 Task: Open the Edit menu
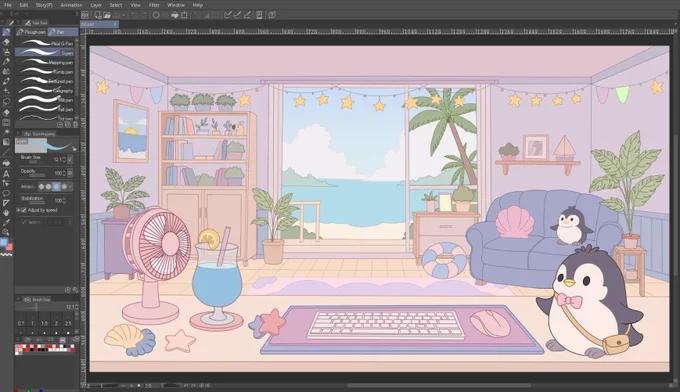coord(23,5)
